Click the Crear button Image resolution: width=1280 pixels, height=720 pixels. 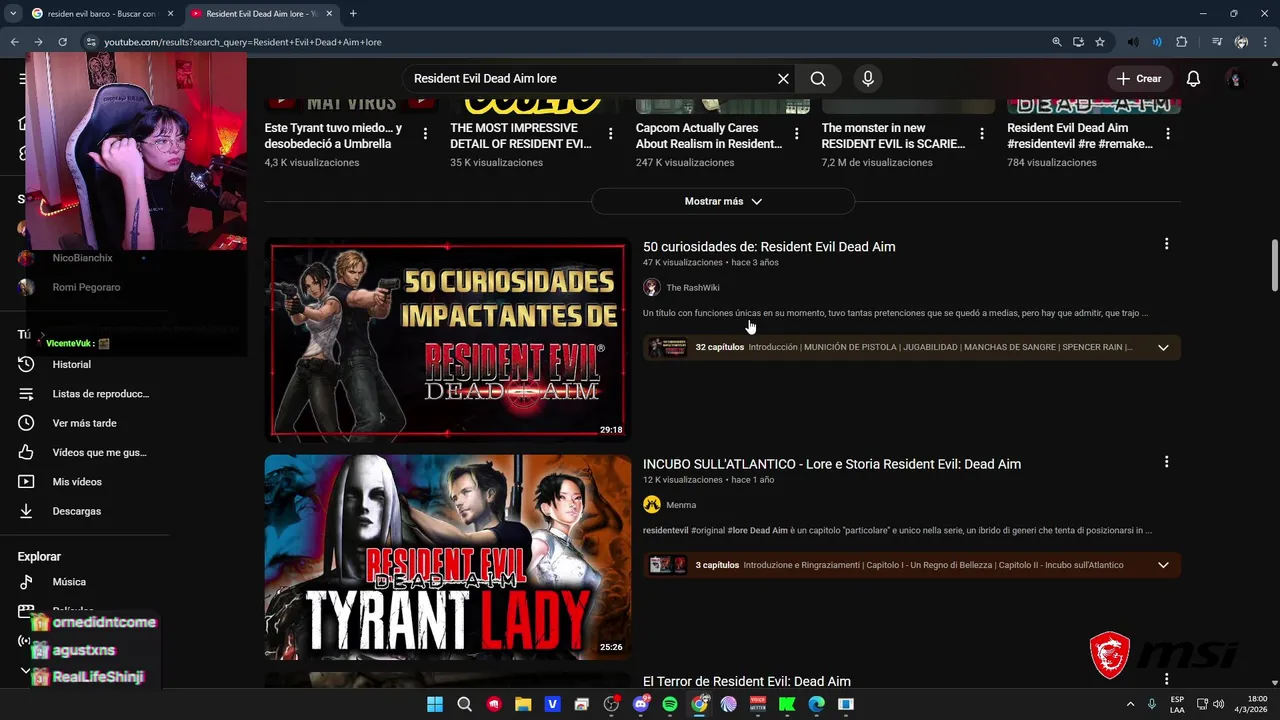point(1139,79)
